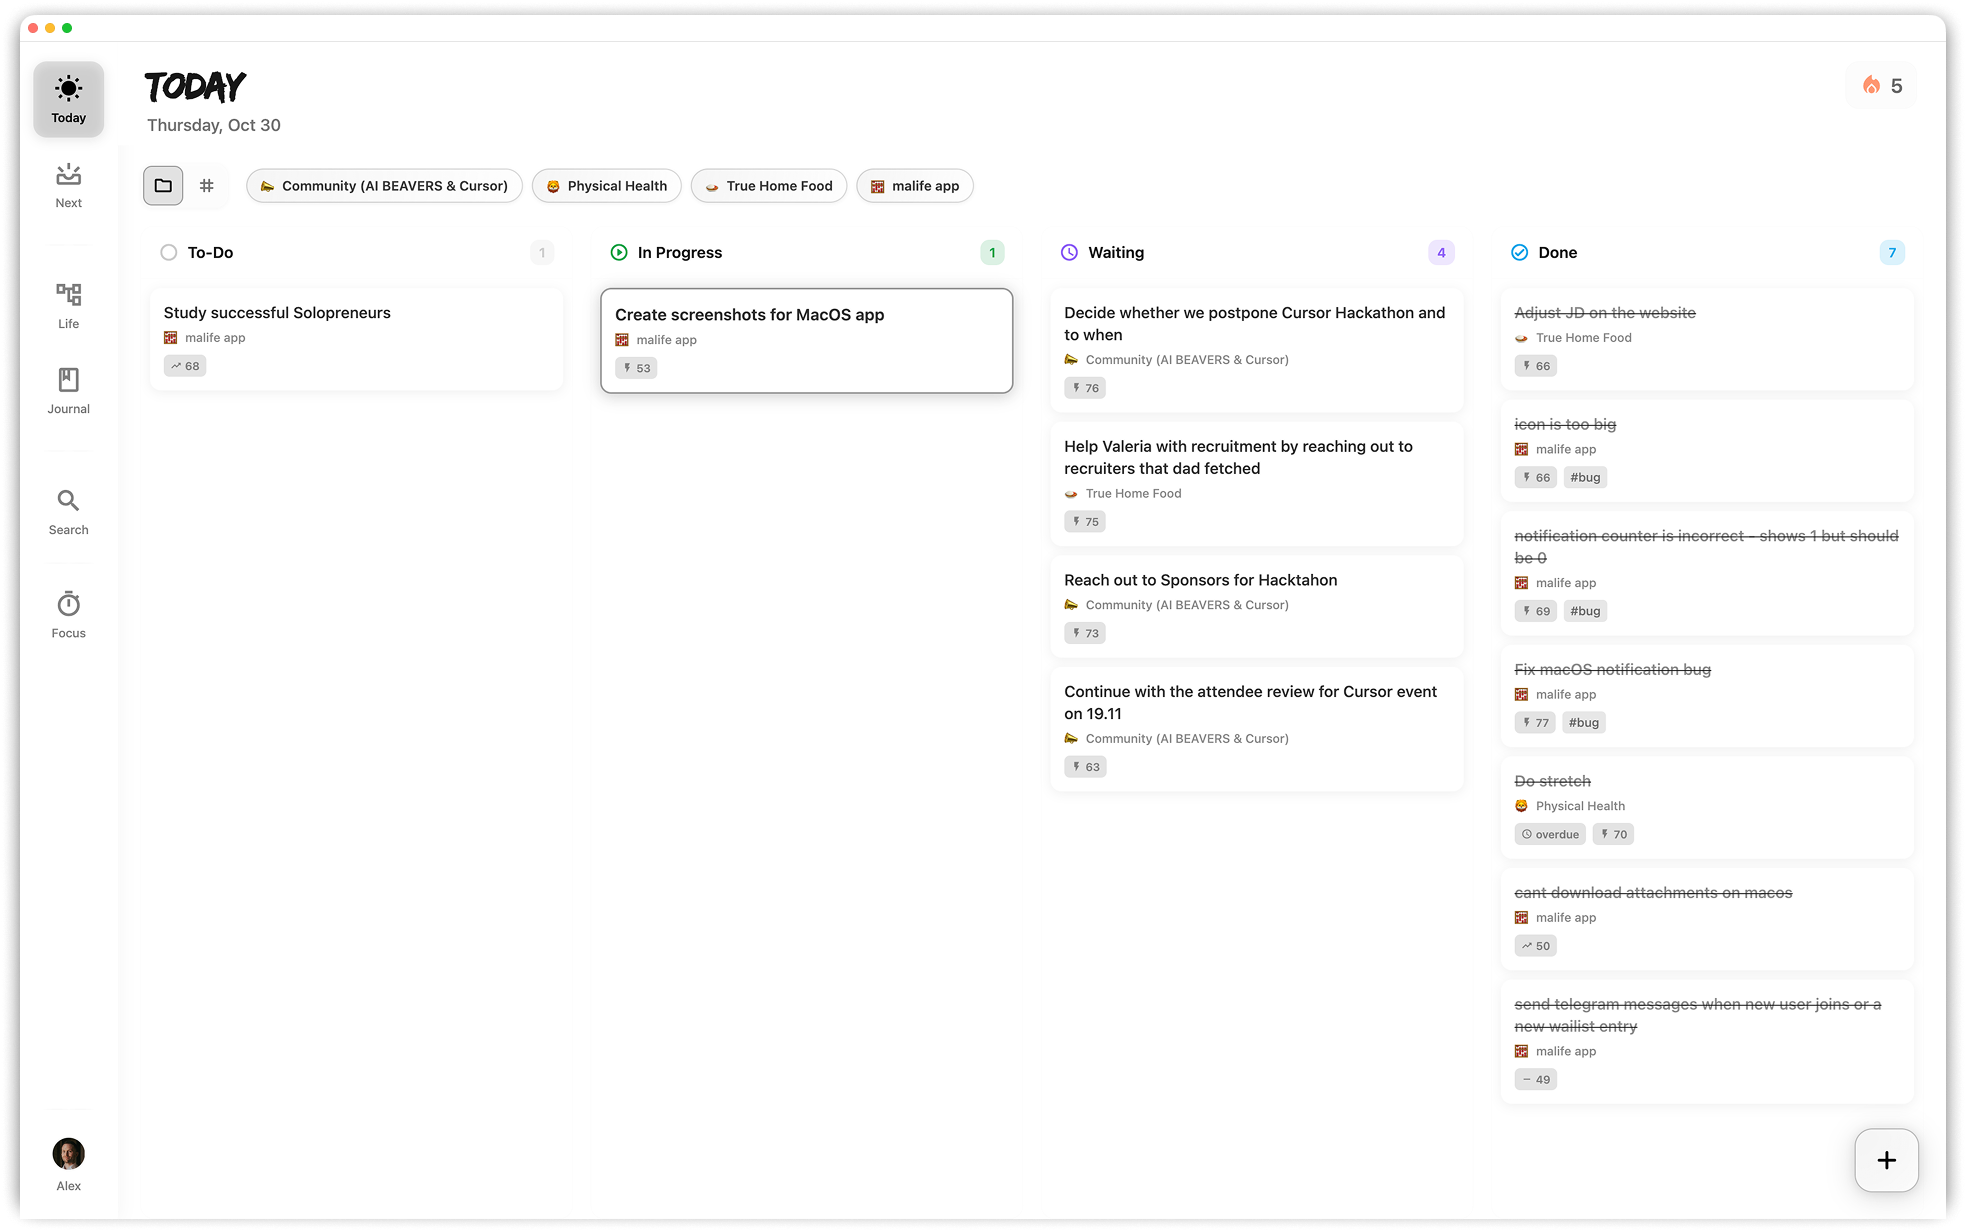Screen dimensions: 1966x1232
Task: Select the Today sun icon in sidebar
Action: (68, 89)
